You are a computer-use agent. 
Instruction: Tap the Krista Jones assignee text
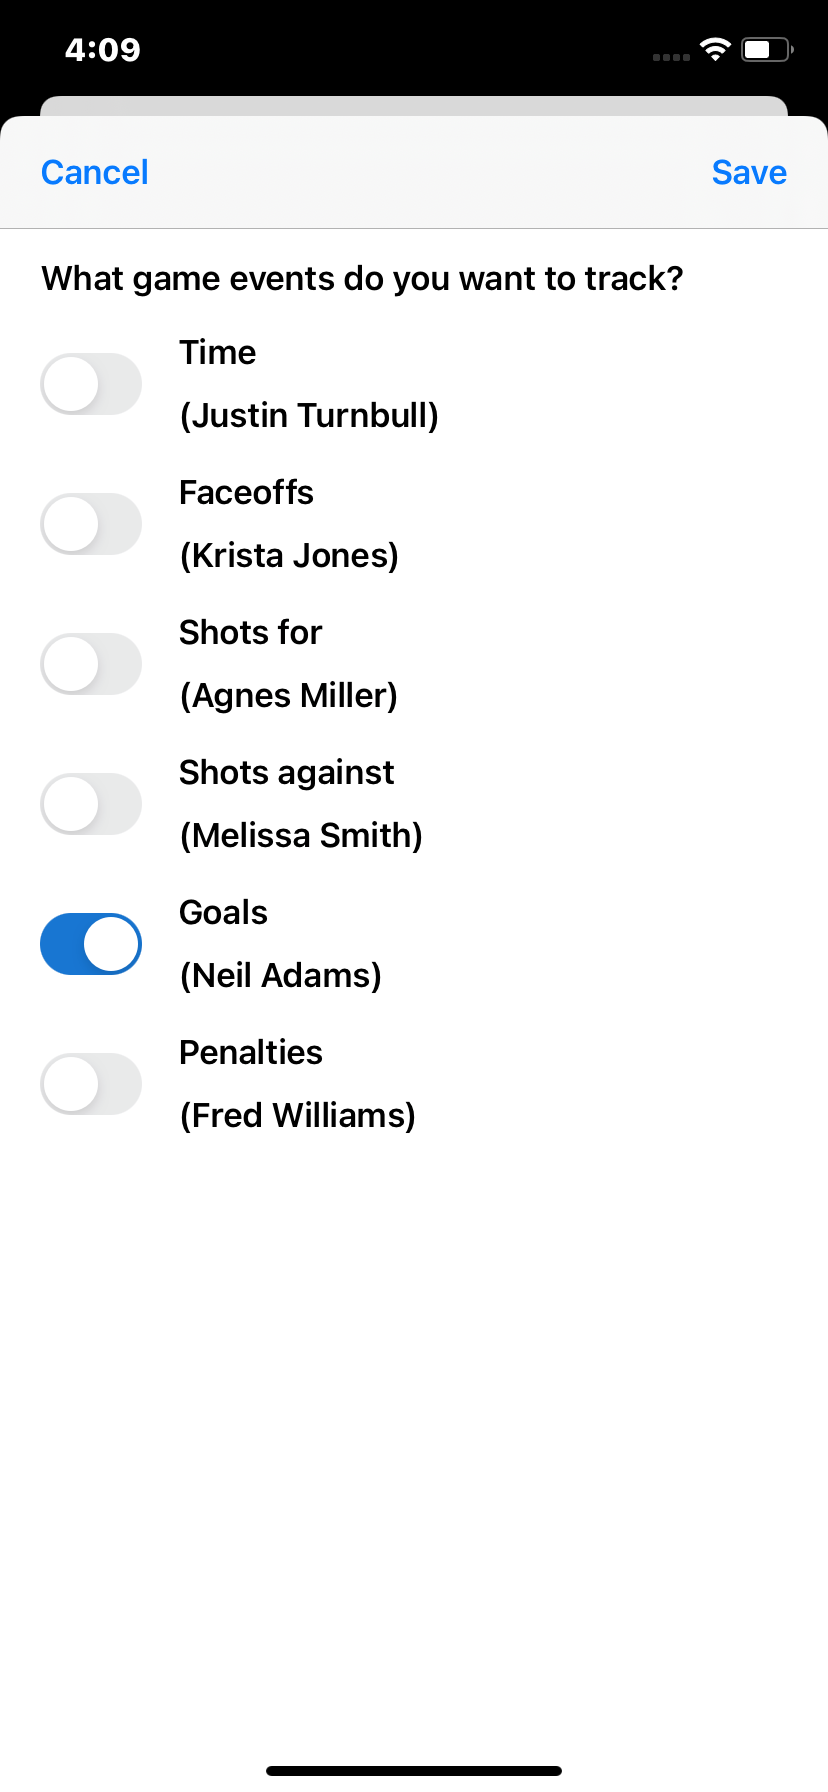point(289,556)
